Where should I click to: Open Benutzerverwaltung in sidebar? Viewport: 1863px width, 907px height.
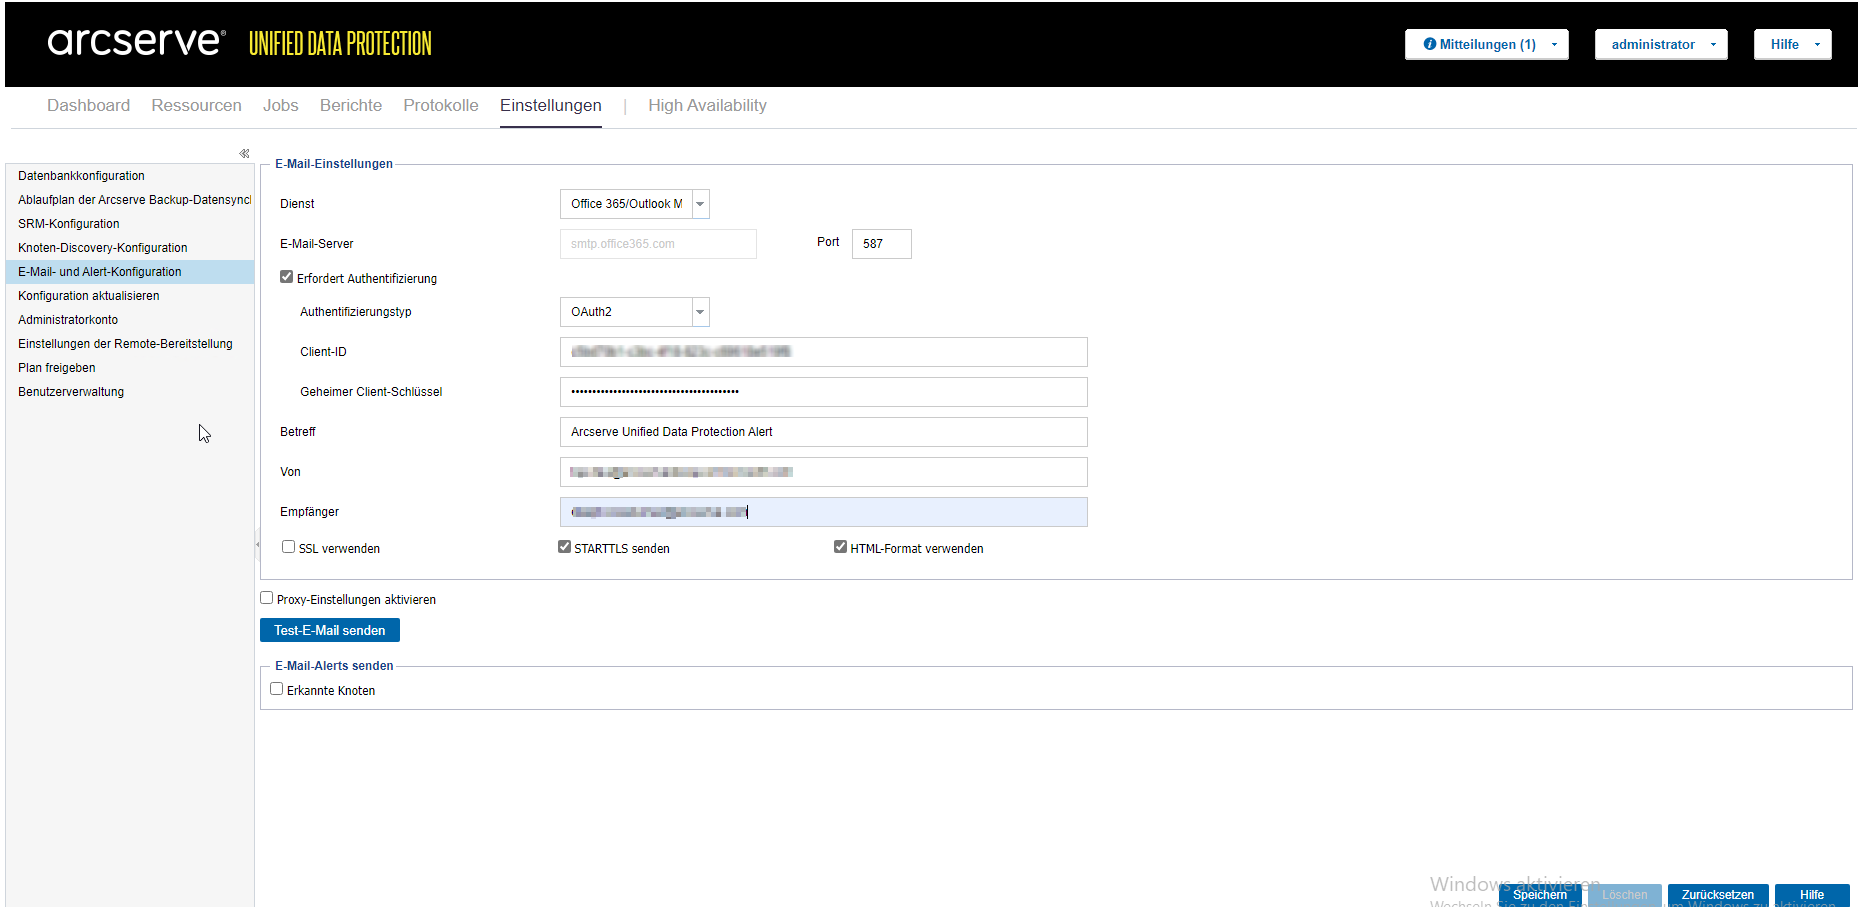pyautogui.click(x=130, y=392)
